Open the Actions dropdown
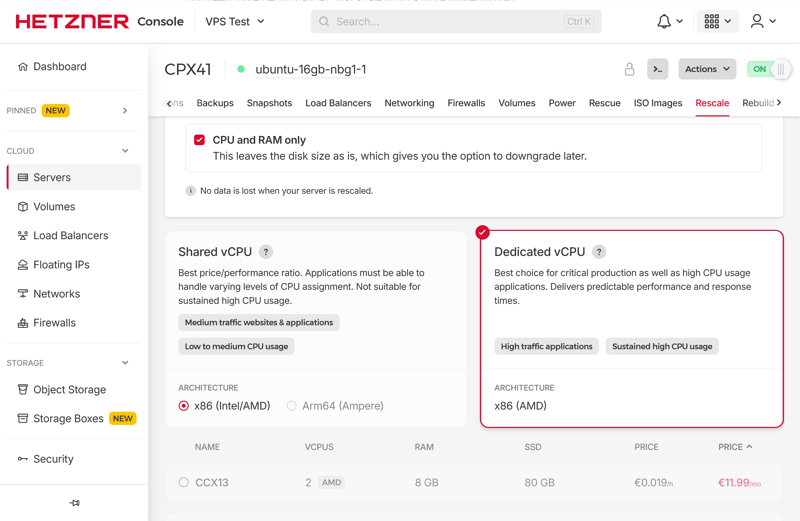 [x=707, y=69]
